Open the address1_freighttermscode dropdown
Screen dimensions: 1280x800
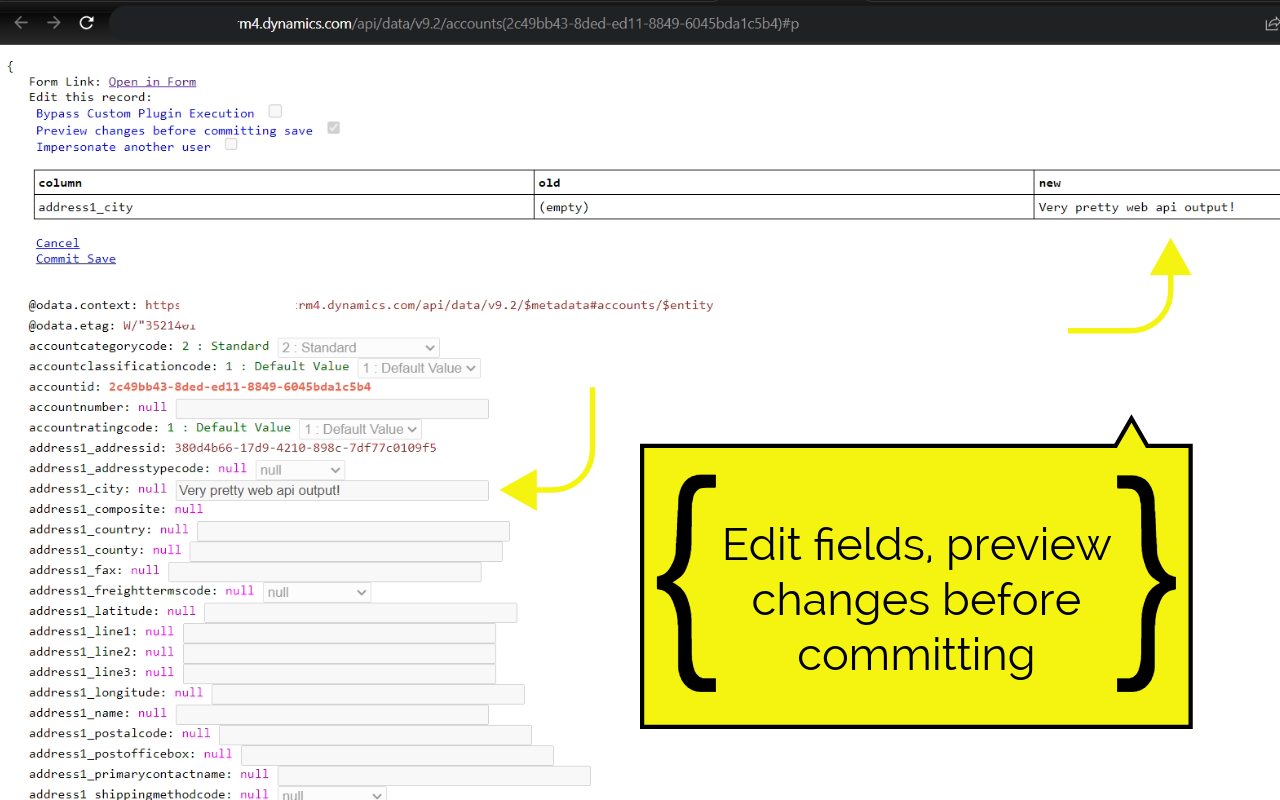[317, 592]
